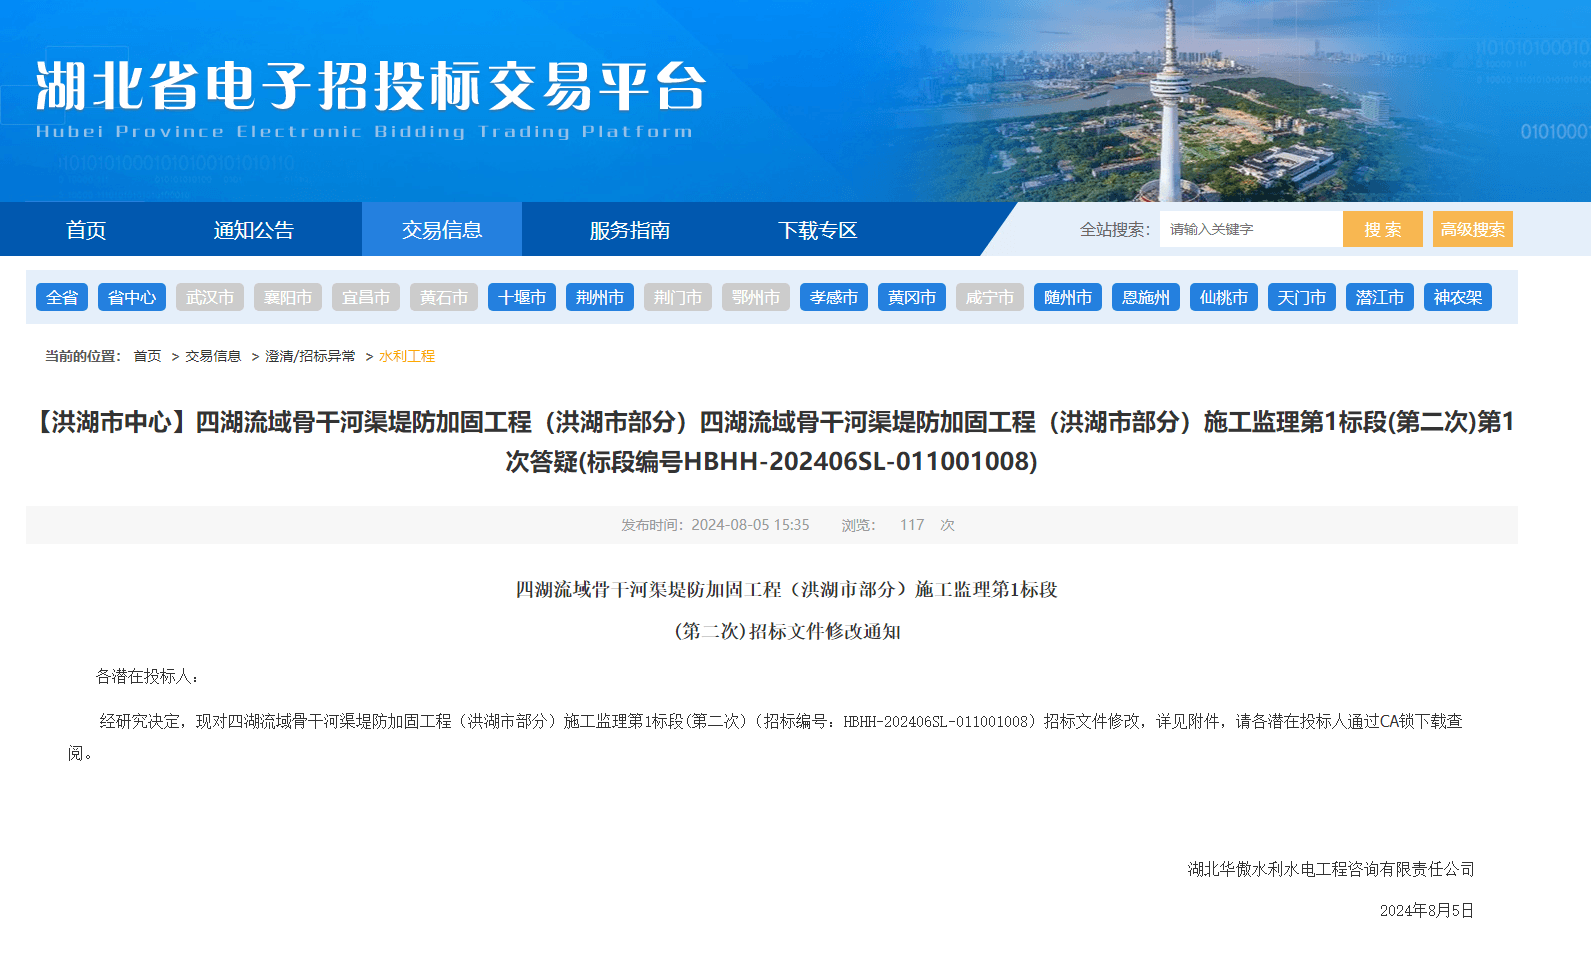
Task: Open 高级搜索 advanced search
Action: coord(1472,229)
